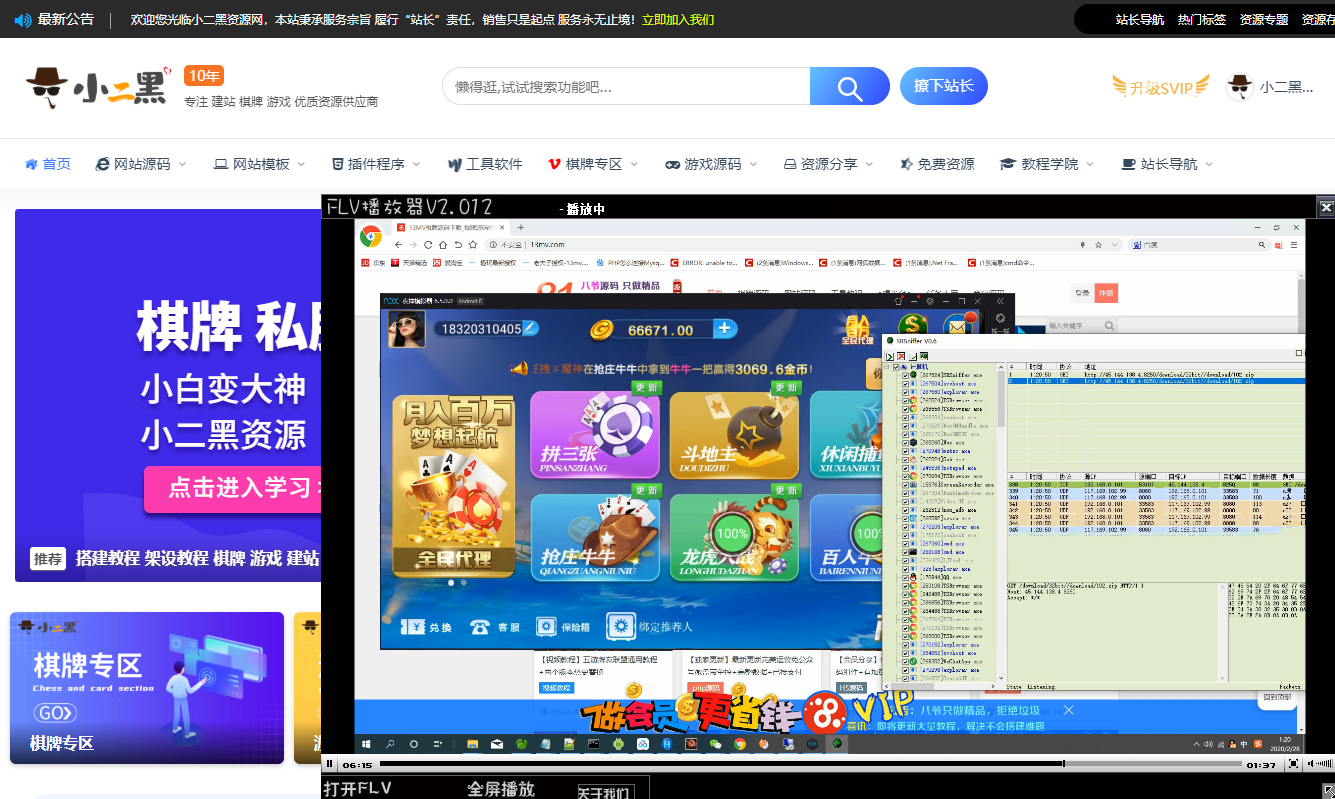Image resolution: width=1335 pixels, height=799 pixels.
Task: Open 资源专题 in the top bar
Action: pyautogui.click(x=1264, y=19)
